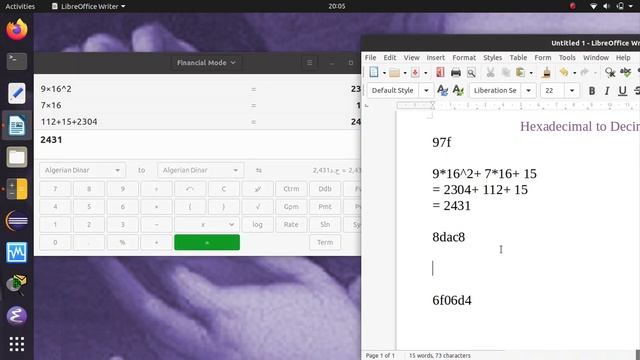640x360 pixels.
Task: Click the calculator log button
Action: click(x=258, y=224)
